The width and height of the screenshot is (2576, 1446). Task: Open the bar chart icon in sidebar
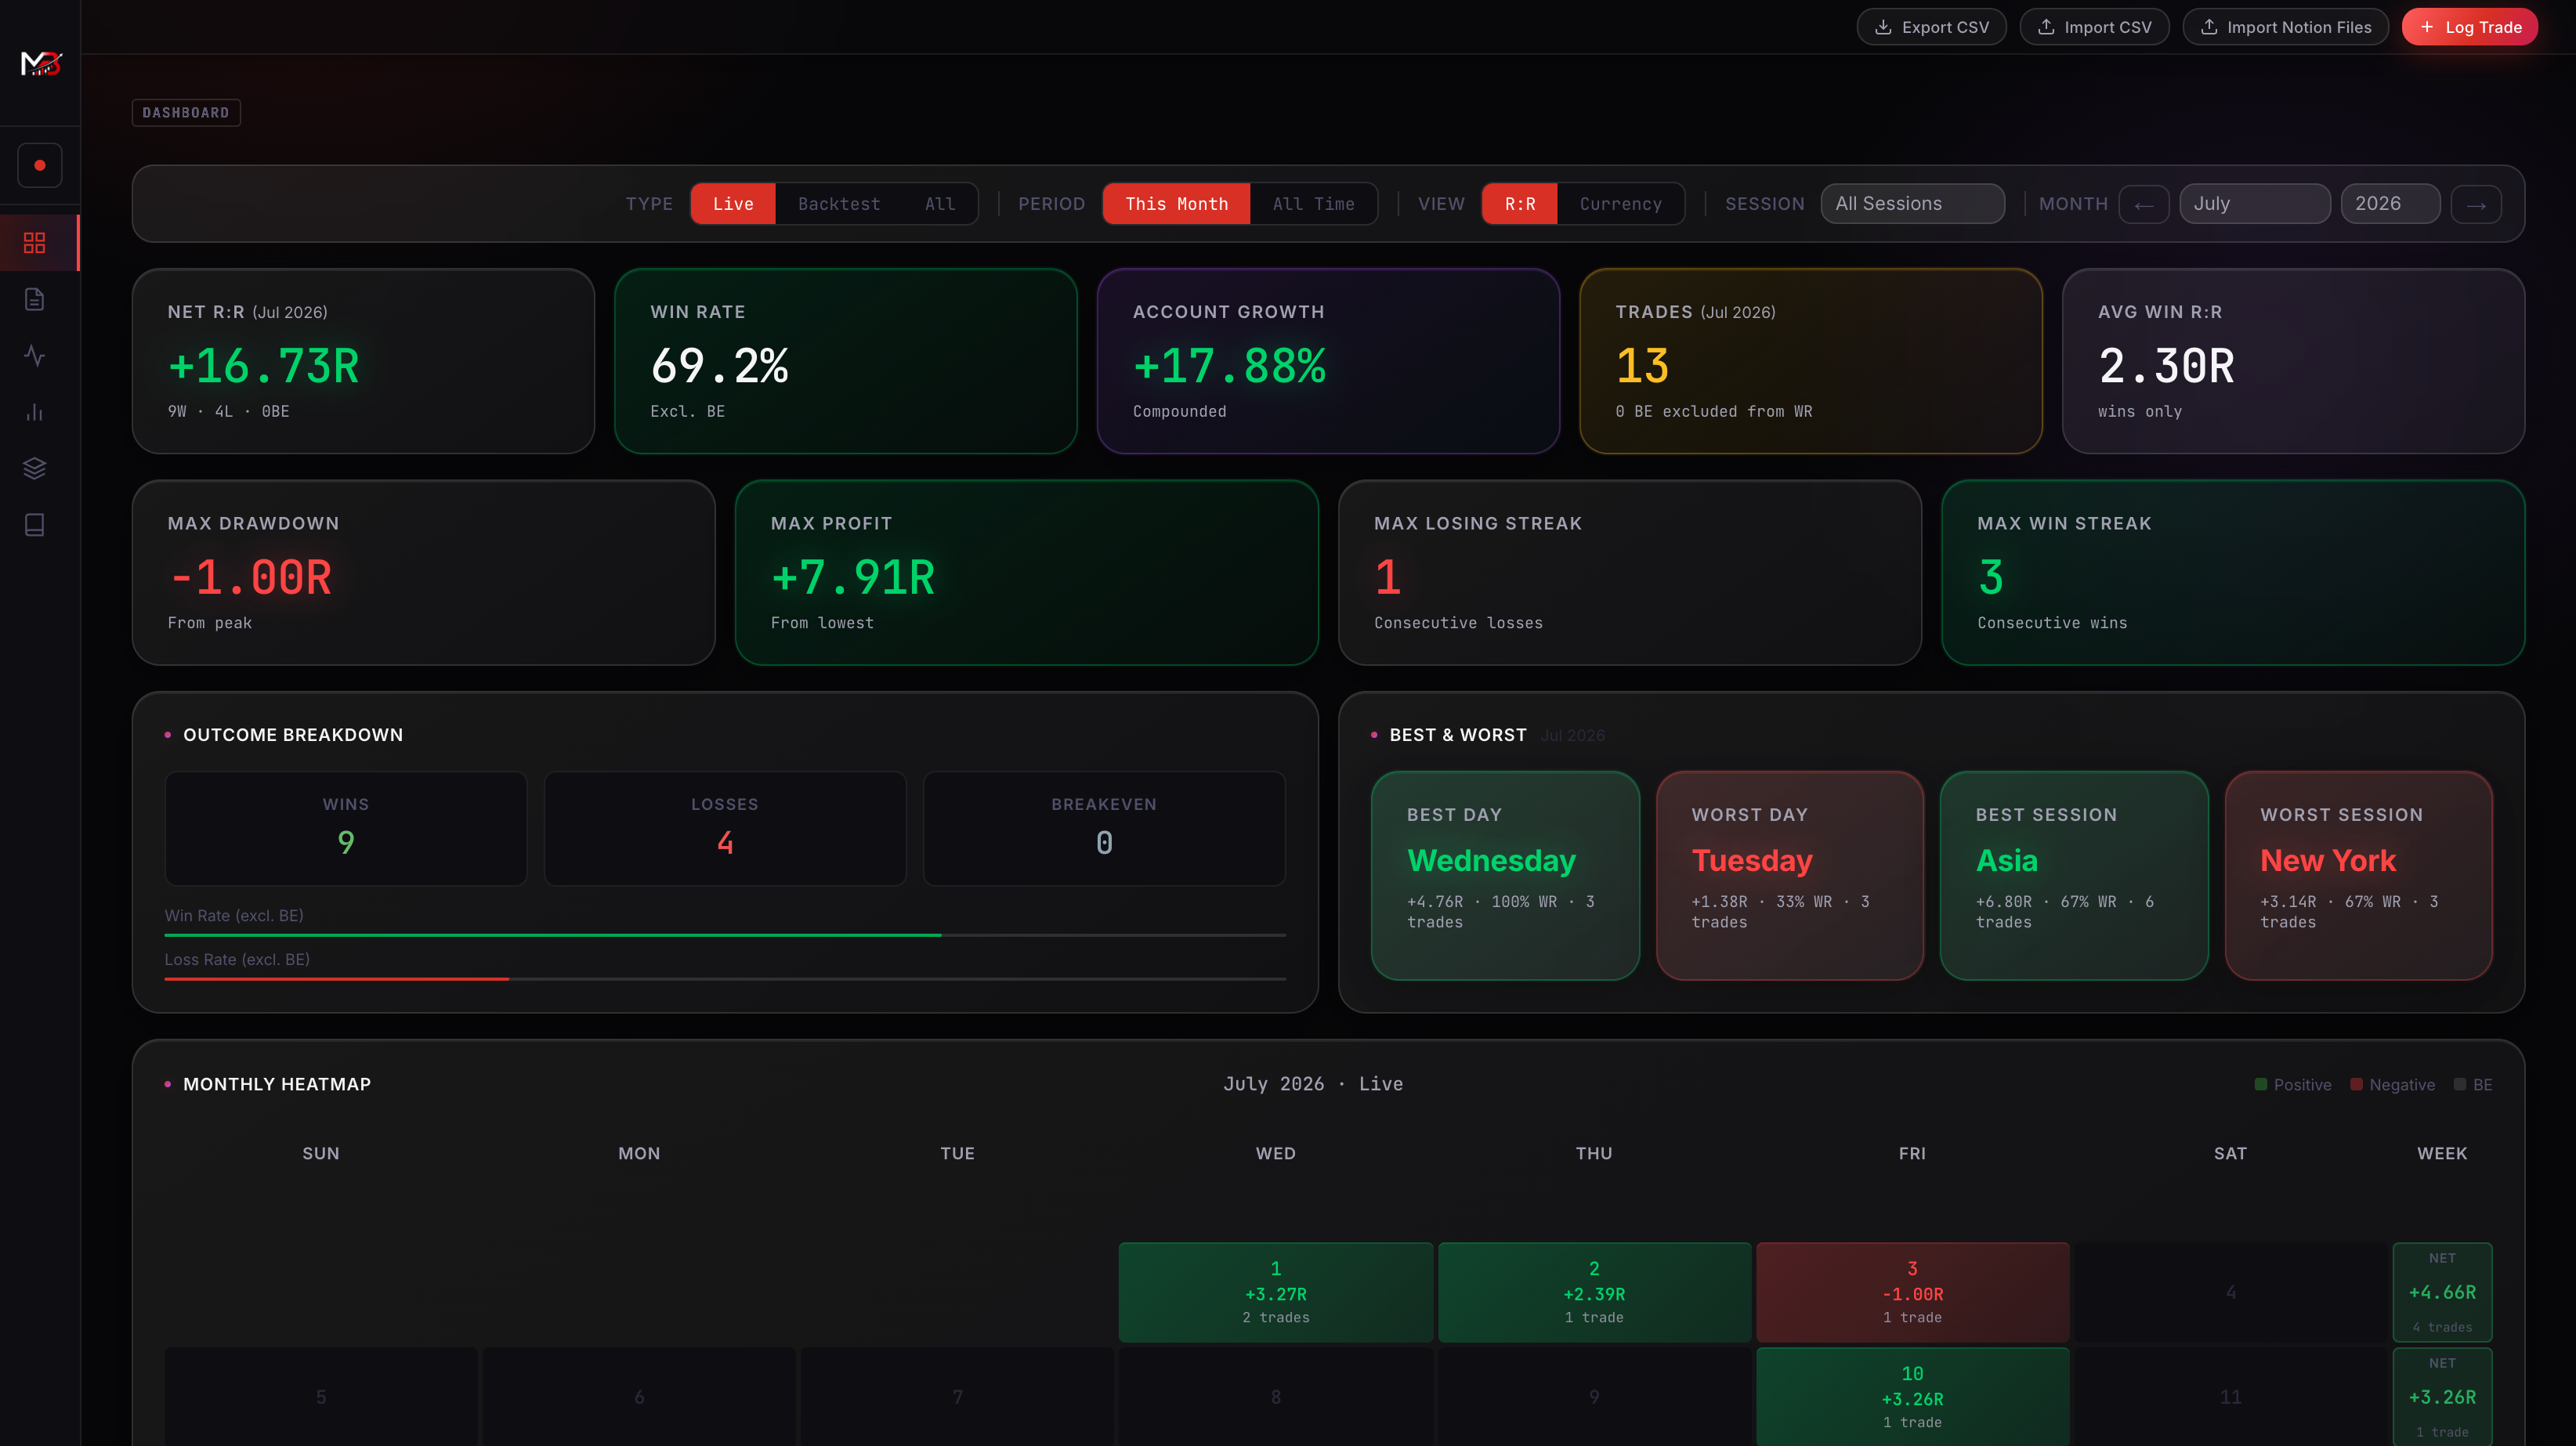pos(35,412)
